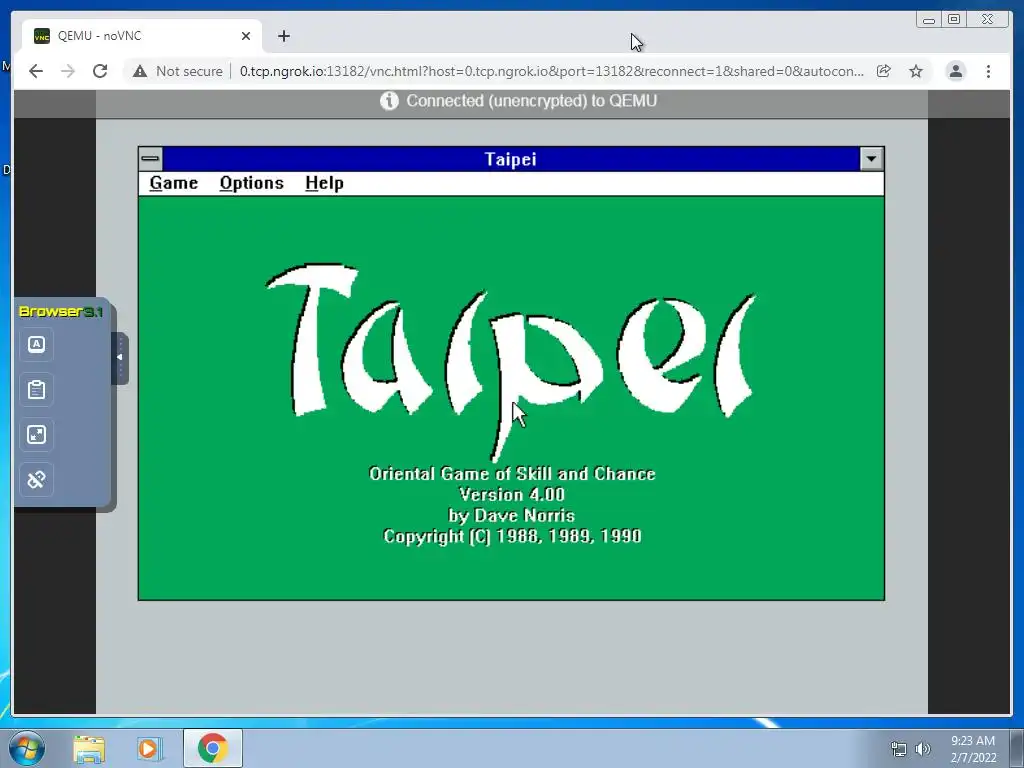Open Windows Media Player from the taskbar

149,749
